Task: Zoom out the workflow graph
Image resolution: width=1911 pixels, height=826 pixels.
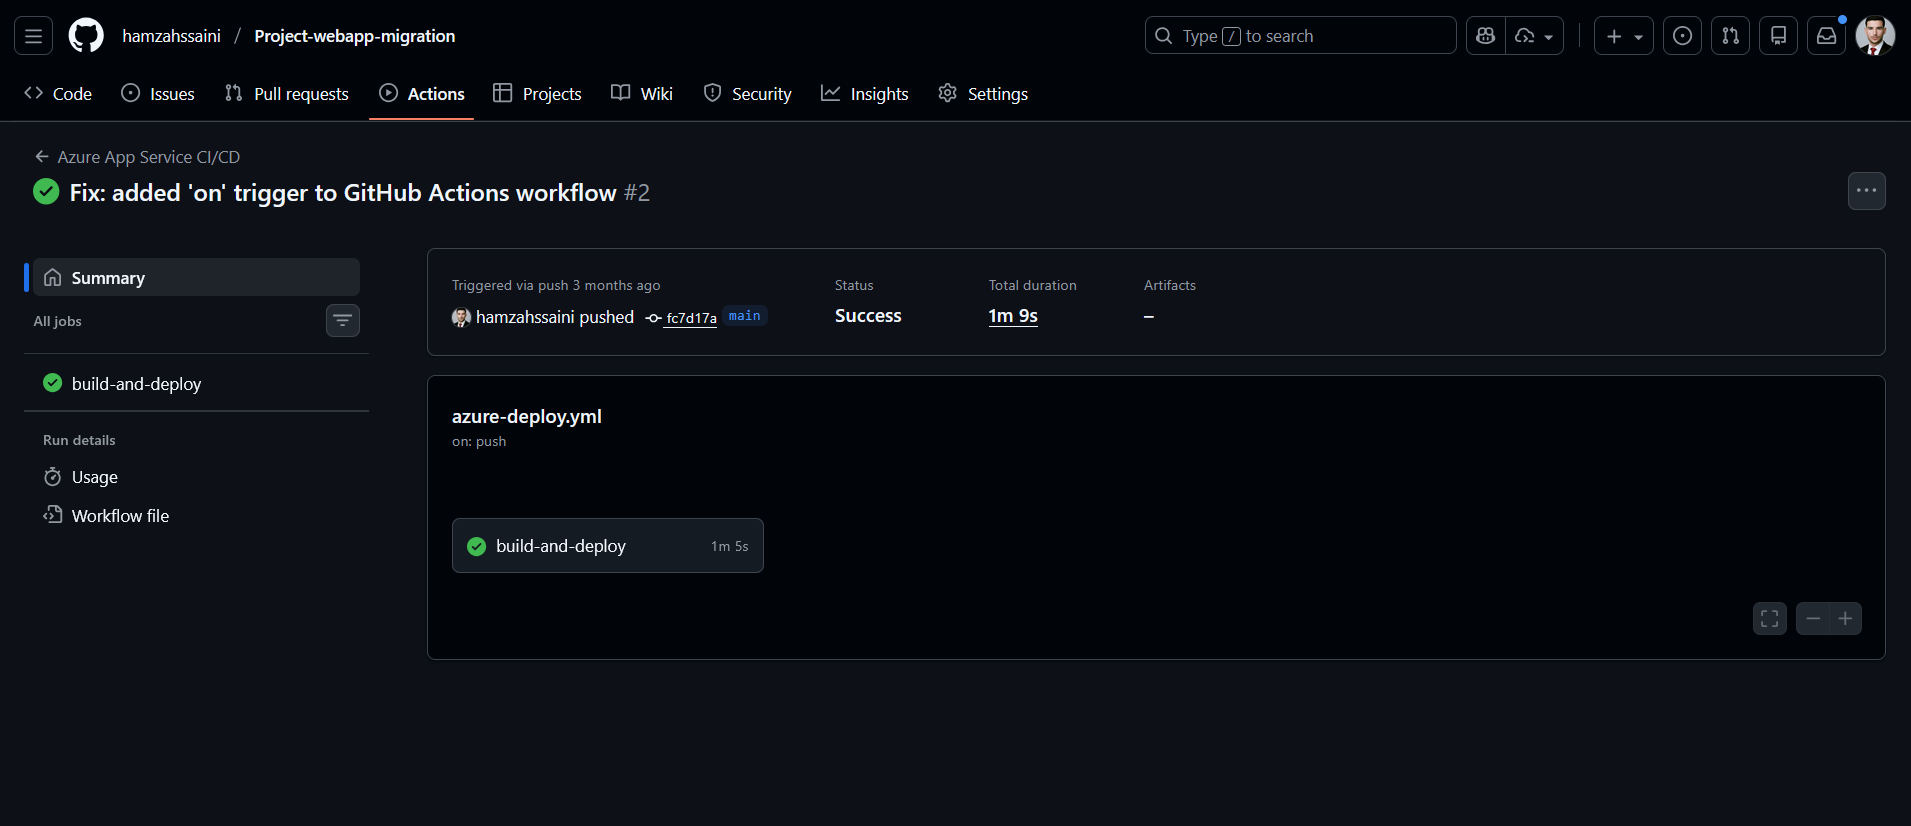Action: pyautogui.click(x=1813, y=619)
